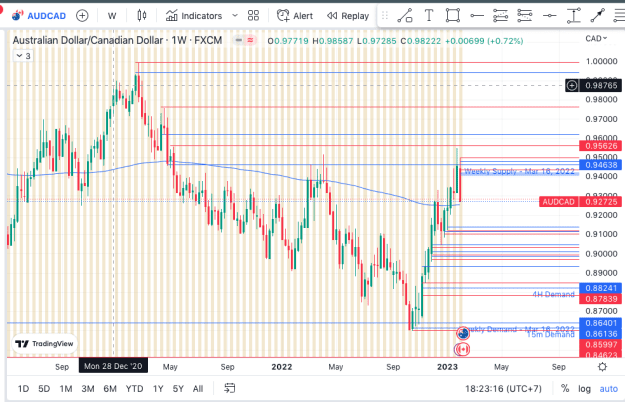Screen dimensions: 625x402
Task: Select the 4H Demand zone label
Action: pos(554,294)
